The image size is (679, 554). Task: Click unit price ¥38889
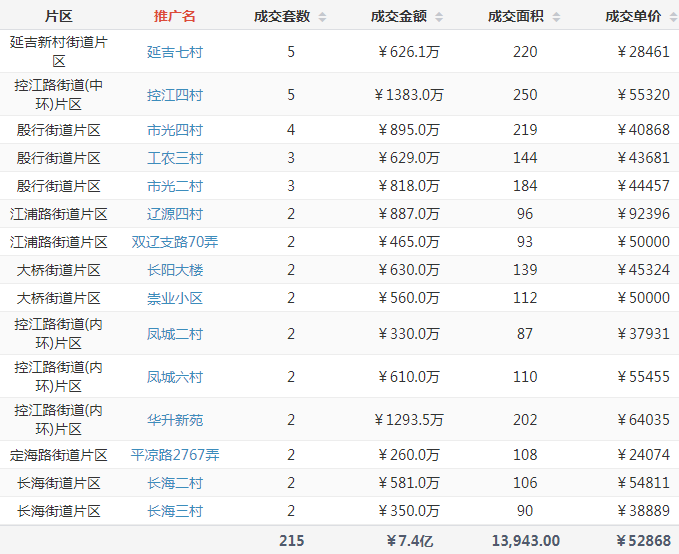(x=643, y=511)
